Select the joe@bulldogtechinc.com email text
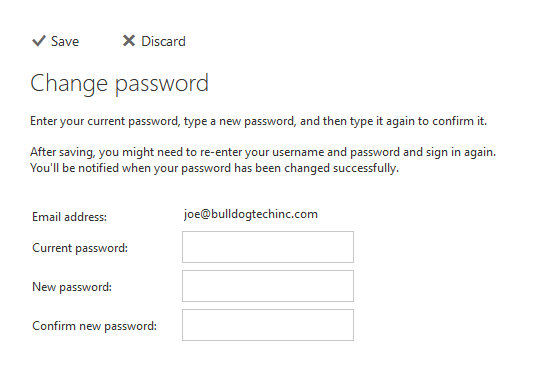 [x=251, y=214]
